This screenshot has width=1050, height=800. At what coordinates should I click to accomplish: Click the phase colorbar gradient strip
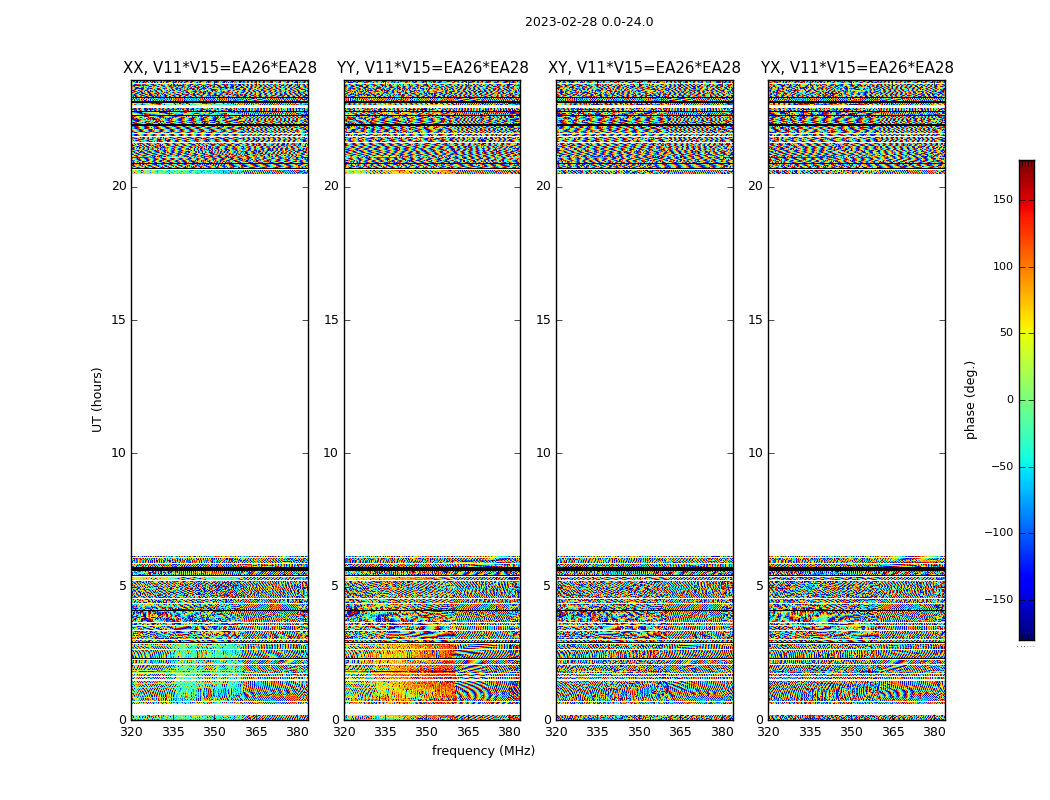(x=1026, y=400)
